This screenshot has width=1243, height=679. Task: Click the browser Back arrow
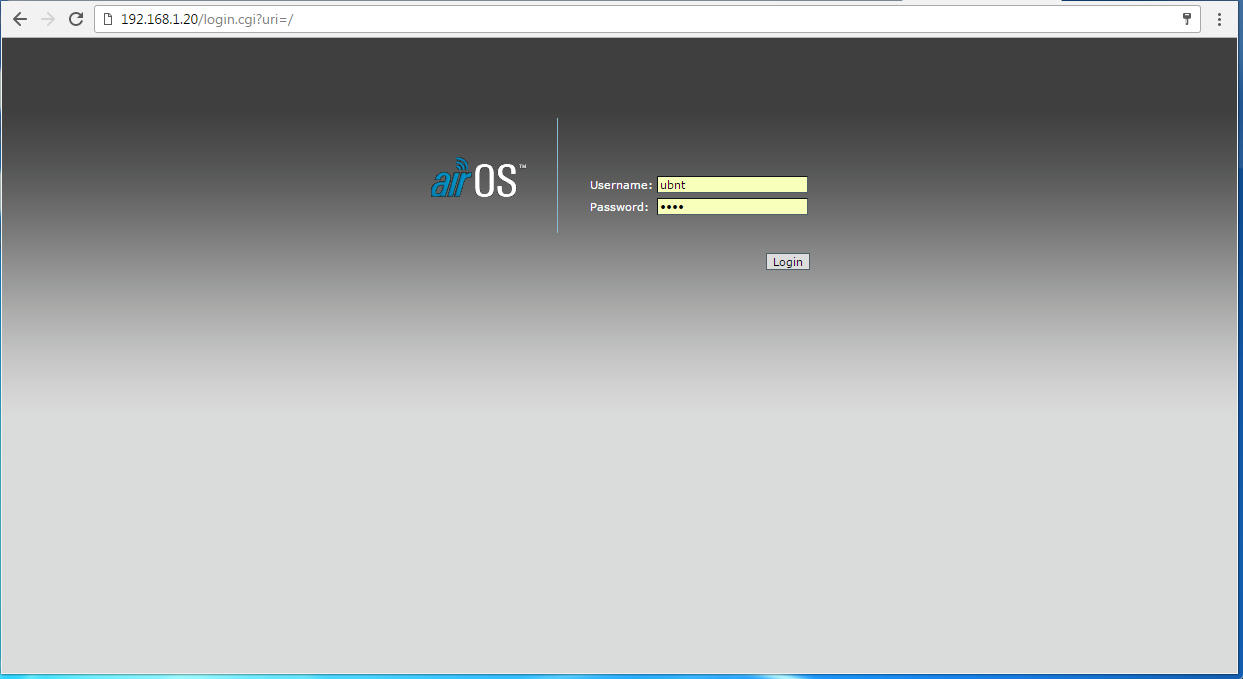point(20,19)
